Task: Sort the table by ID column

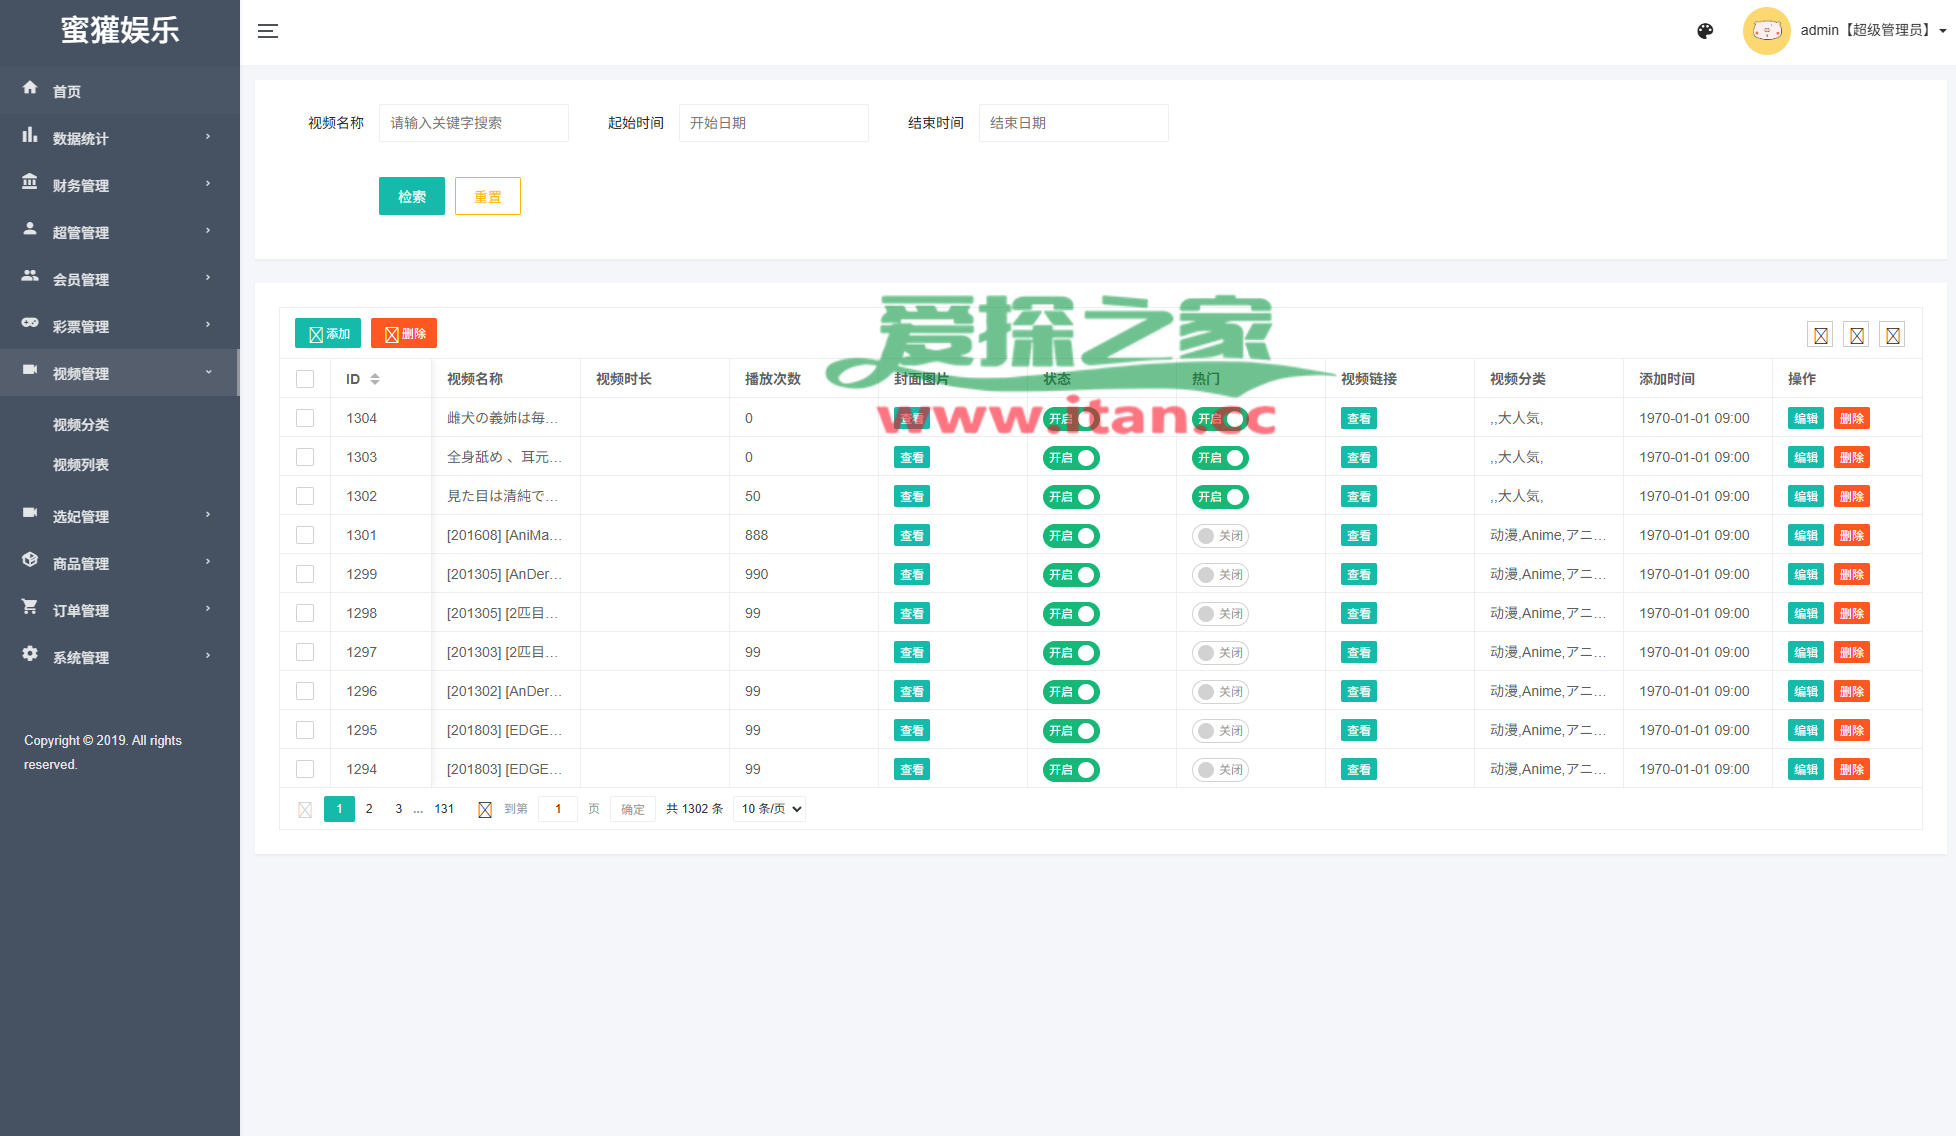Action: point(375,379)
